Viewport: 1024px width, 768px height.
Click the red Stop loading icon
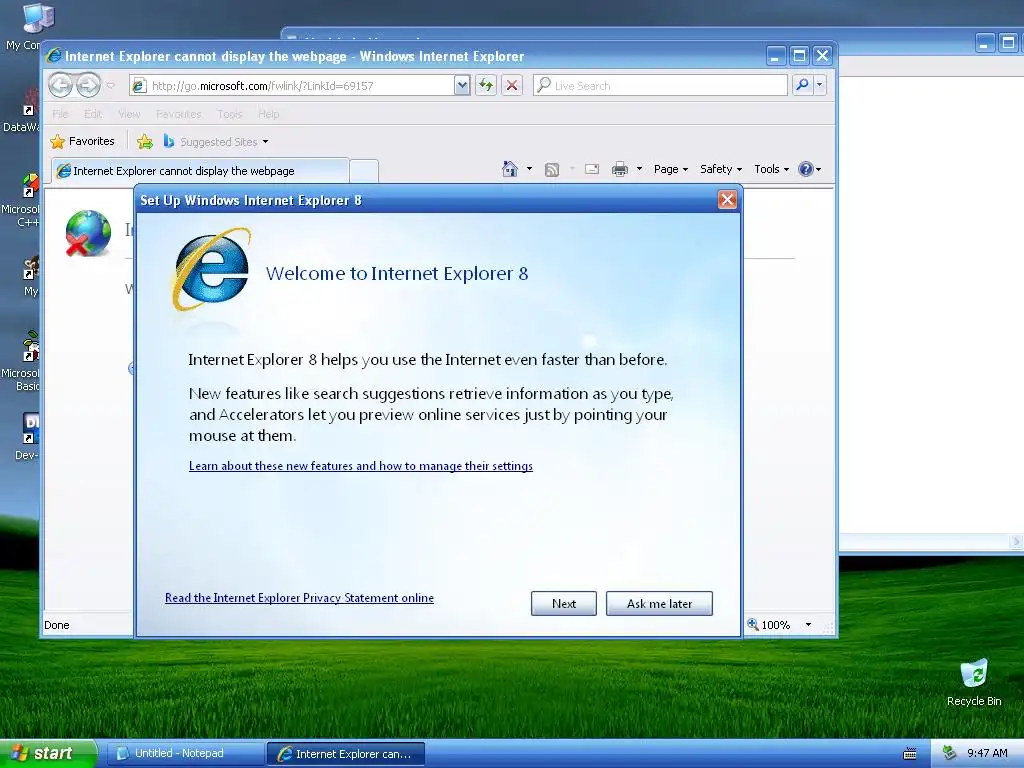tap(512, 86)
